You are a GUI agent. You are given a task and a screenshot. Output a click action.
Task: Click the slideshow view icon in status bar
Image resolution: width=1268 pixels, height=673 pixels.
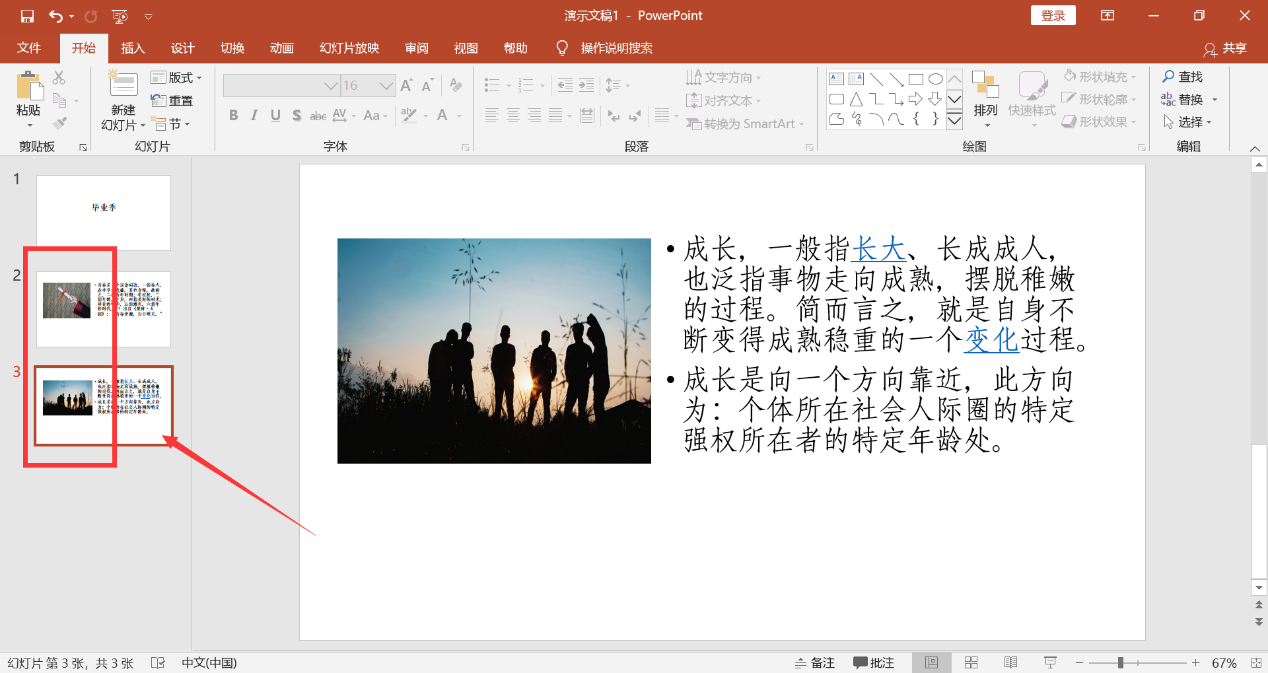pos(1050,663)
